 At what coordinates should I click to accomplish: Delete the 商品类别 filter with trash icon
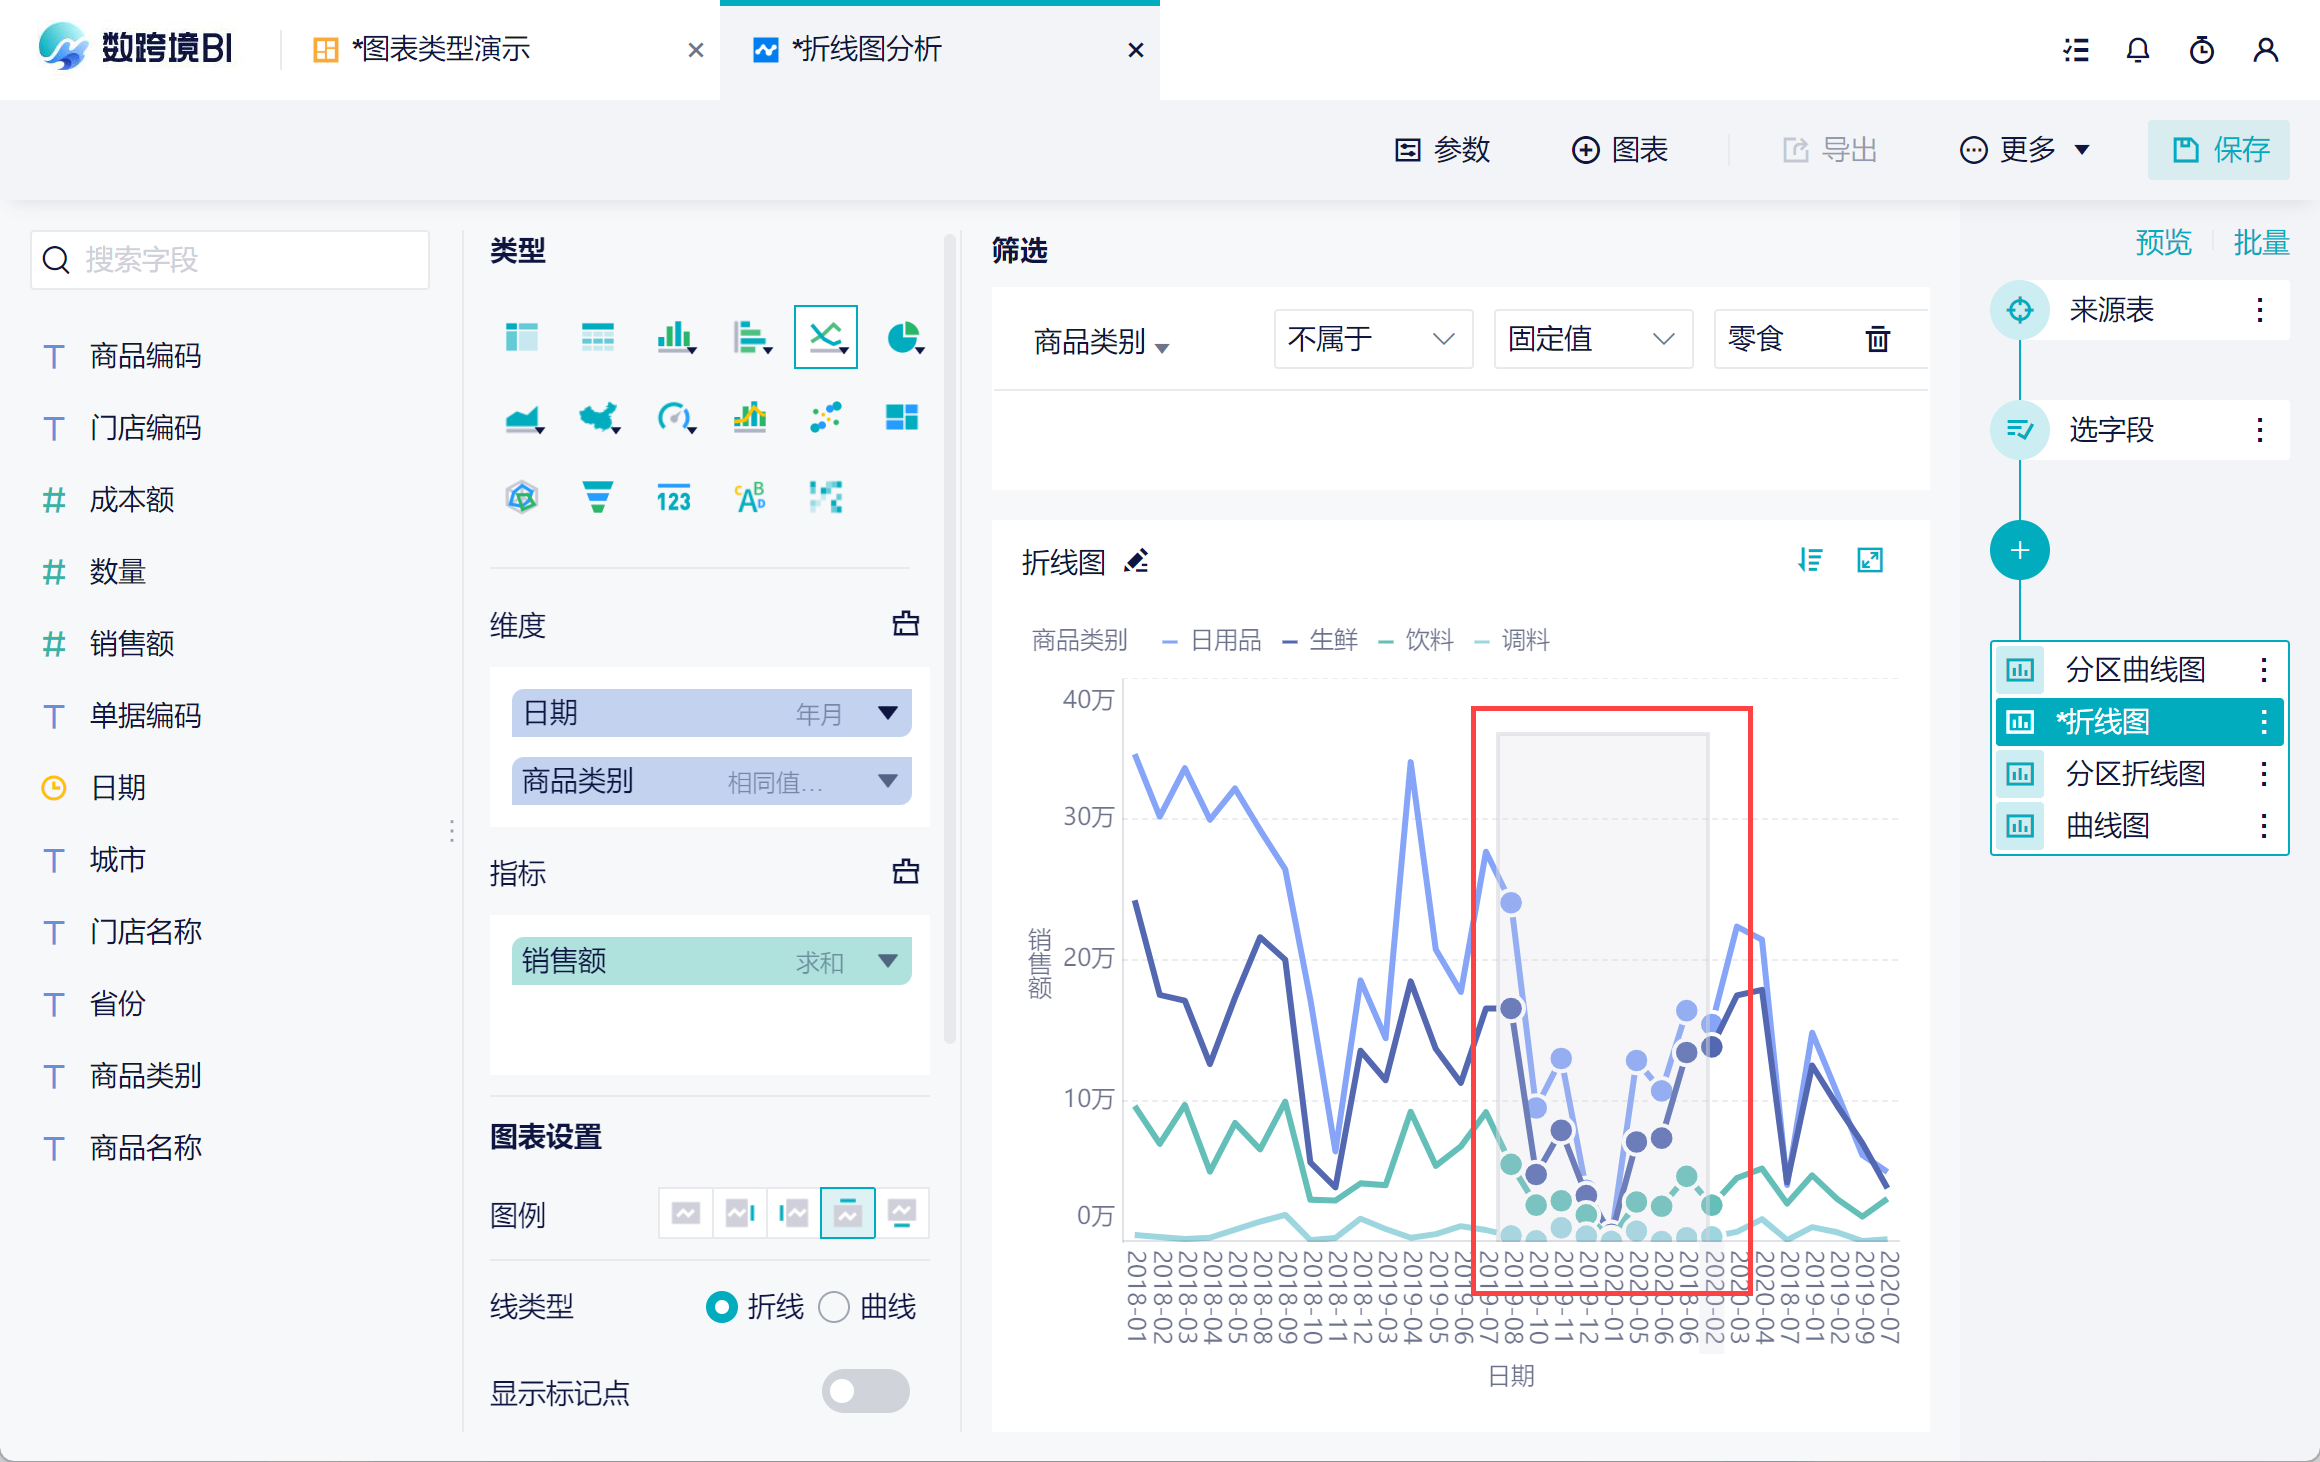click(1877, 339)
